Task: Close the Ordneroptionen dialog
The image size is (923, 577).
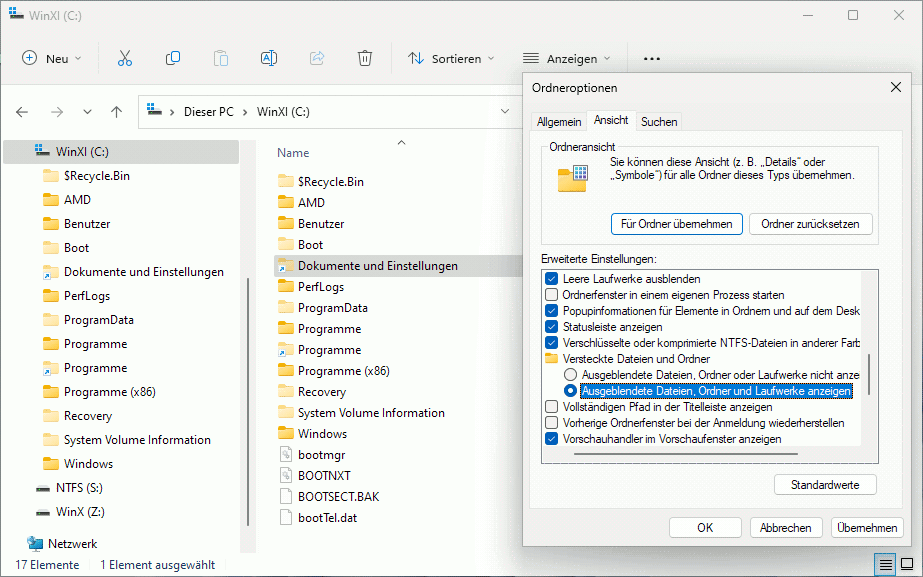Action: (x=896, y=87)
